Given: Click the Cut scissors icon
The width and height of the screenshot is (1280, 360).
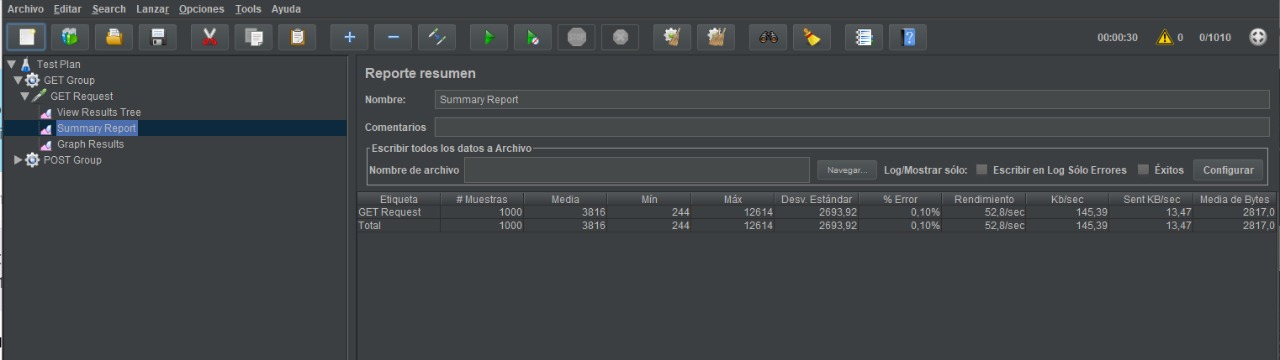Looking at the screenshot, I should pos(209,37).
